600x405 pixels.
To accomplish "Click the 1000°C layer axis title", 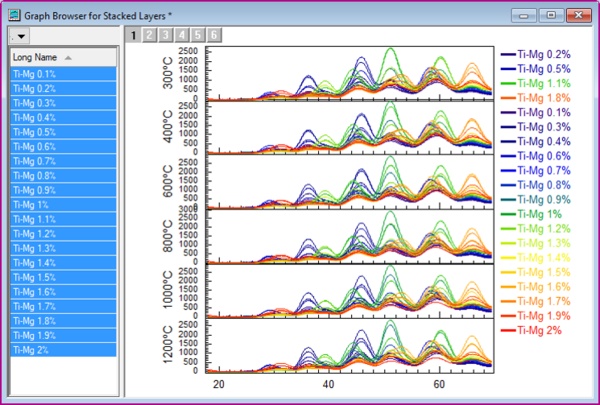I will click(168, 290).
